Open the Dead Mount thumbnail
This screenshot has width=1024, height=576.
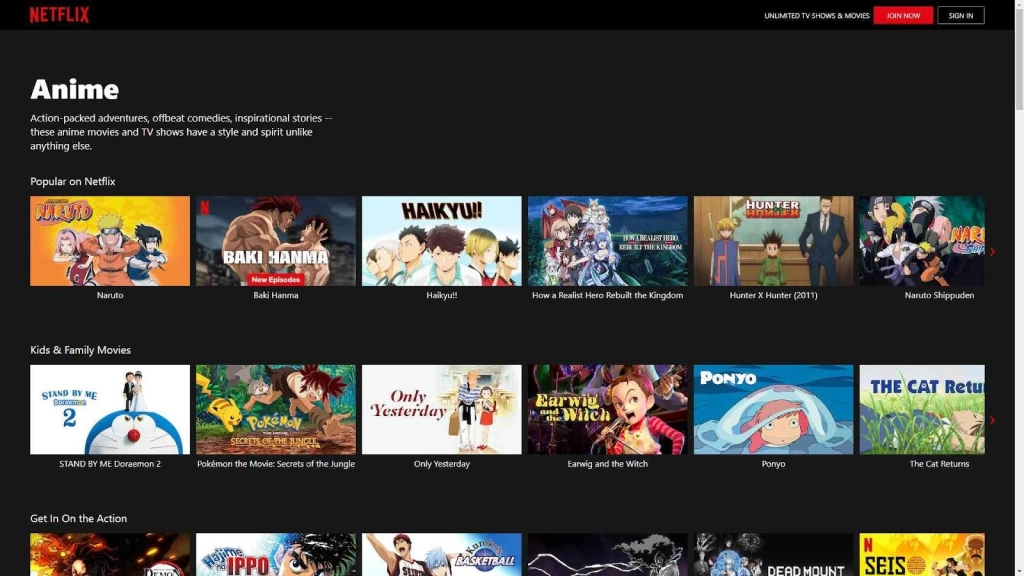tap(773, 554)
